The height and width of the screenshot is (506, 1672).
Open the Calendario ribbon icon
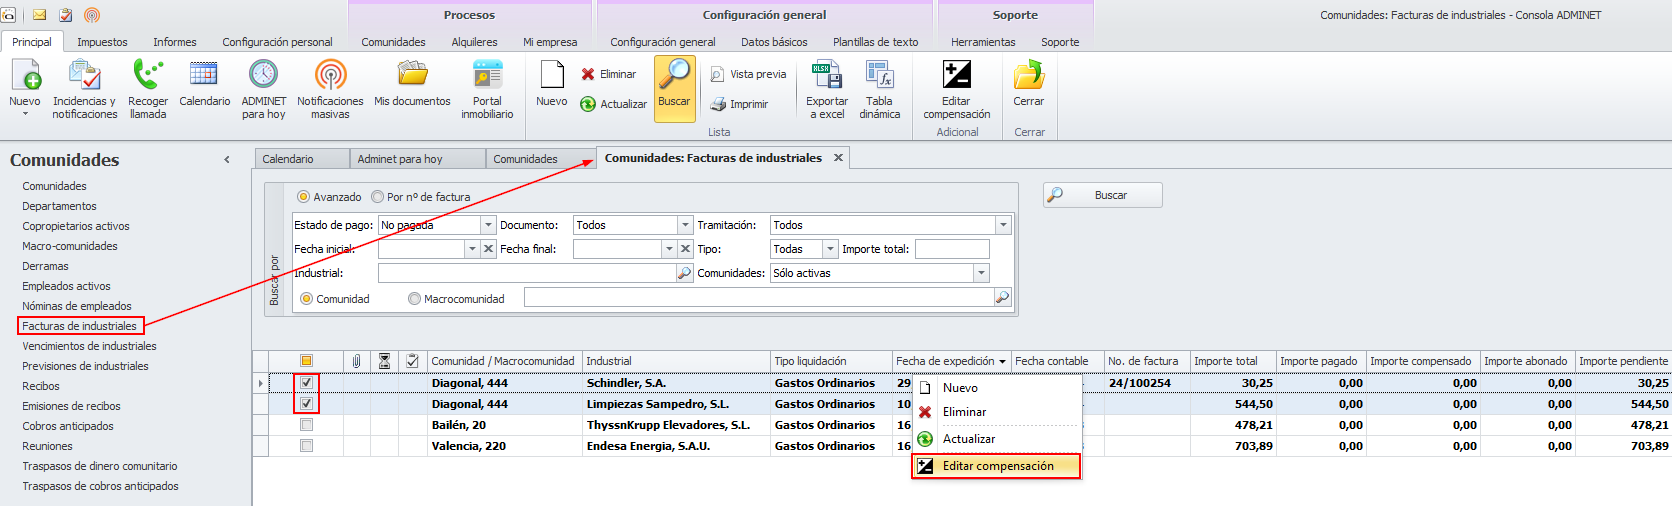[204, 77]
